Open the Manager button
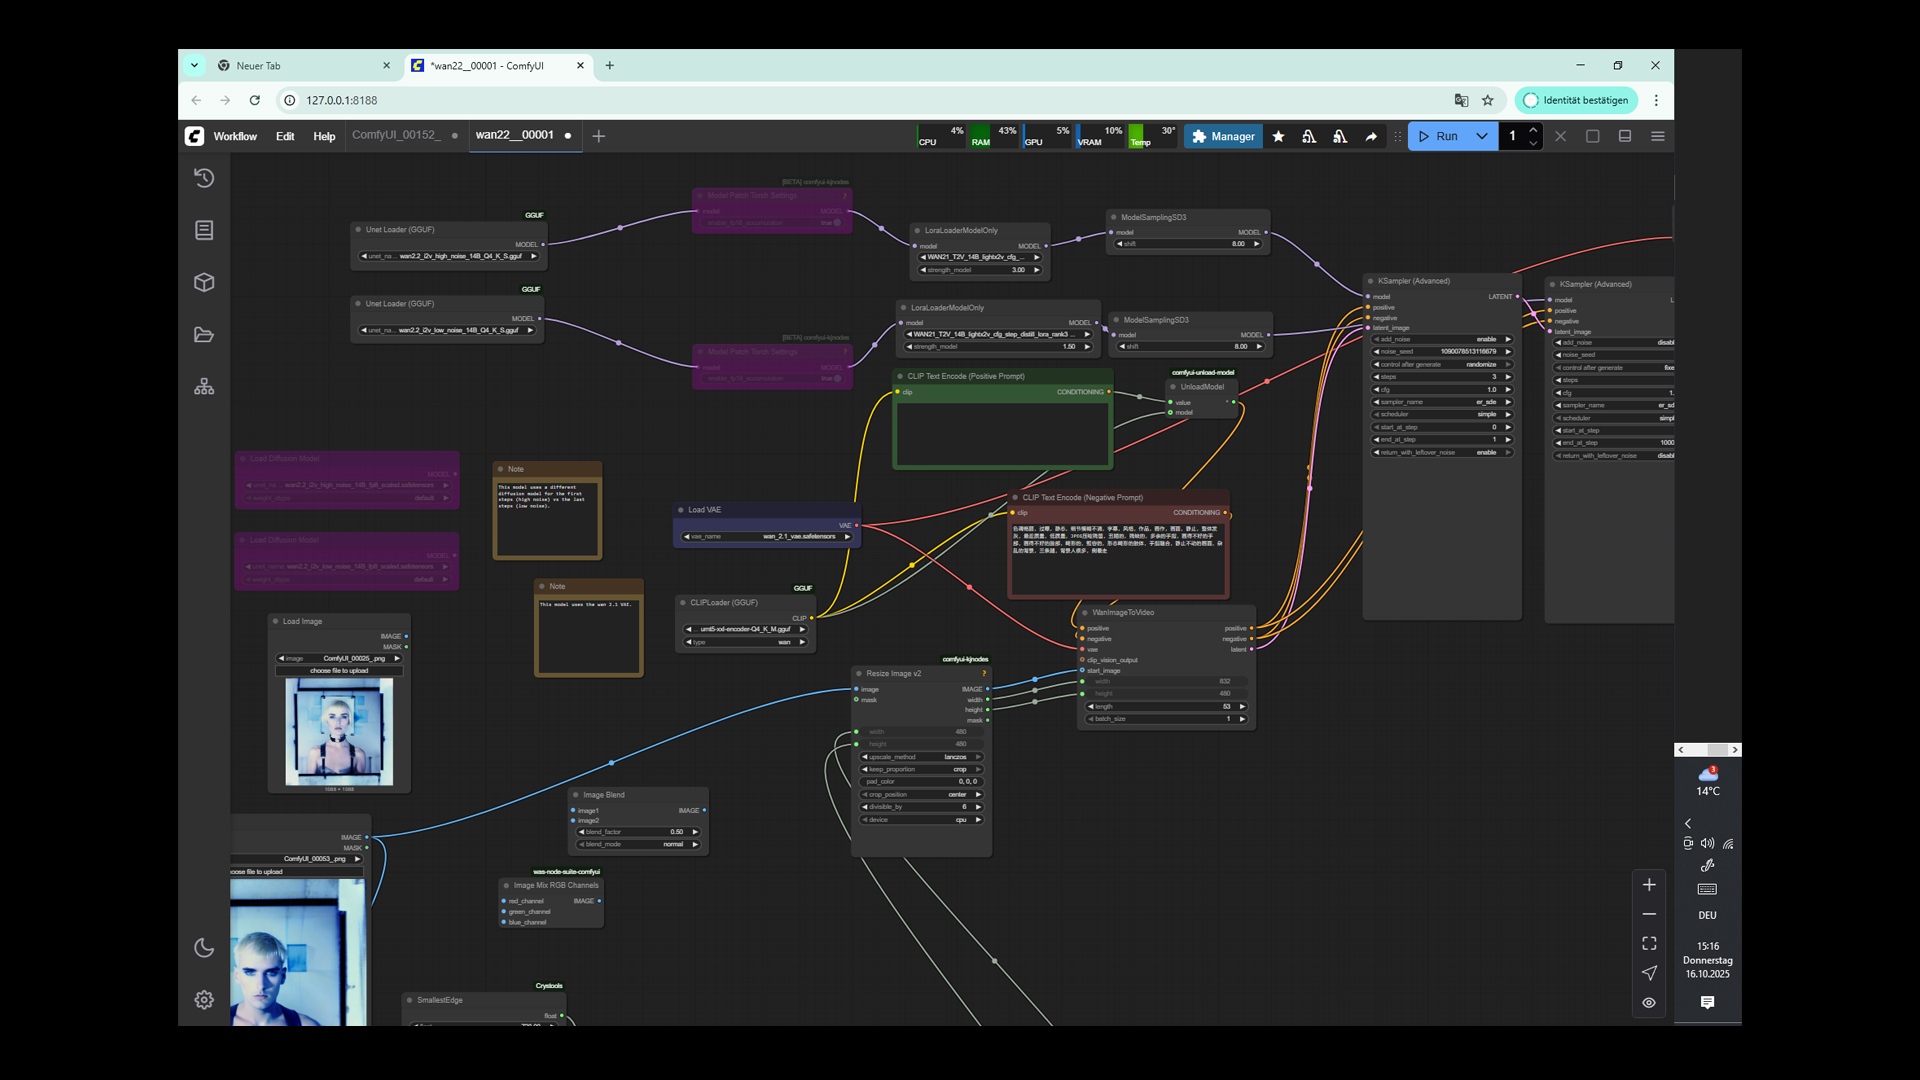 click(1223, 136)
